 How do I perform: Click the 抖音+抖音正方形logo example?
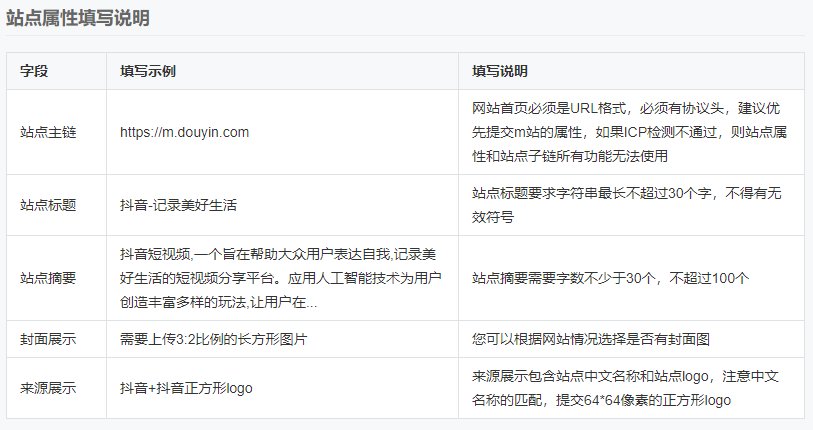[185, 388]
